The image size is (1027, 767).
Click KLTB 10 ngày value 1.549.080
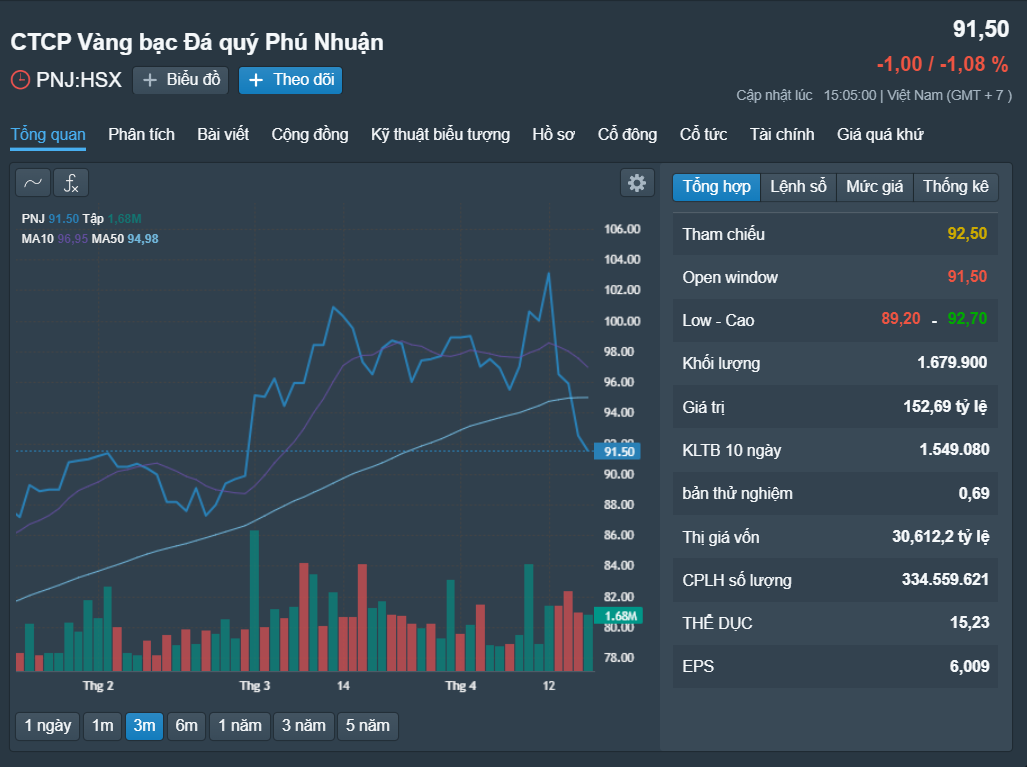click(x=954, y=449)
